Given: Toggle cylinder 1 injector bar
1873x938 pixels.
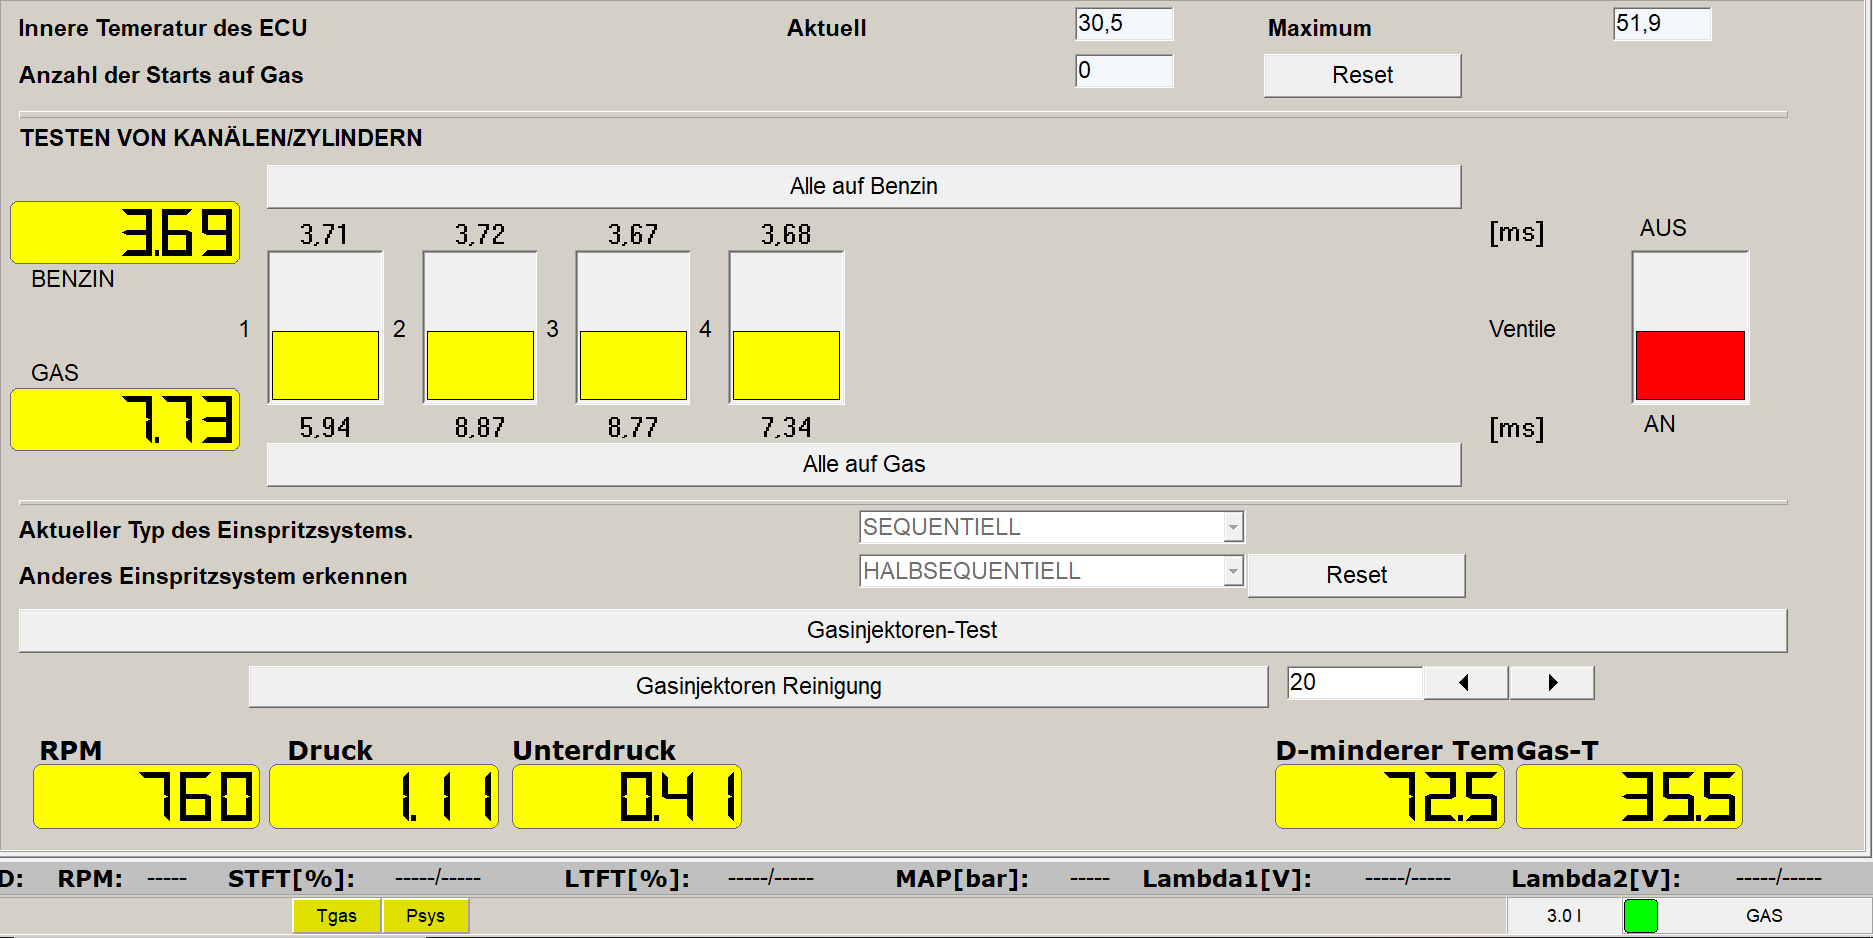Looking at the screenshot, I should pyautogui.click(x=326, y=328).
